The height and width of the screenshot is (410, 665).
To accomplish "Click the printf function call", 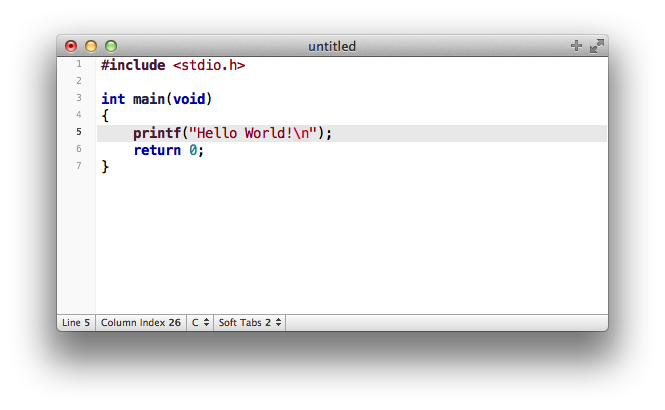I will coord(156,133).
